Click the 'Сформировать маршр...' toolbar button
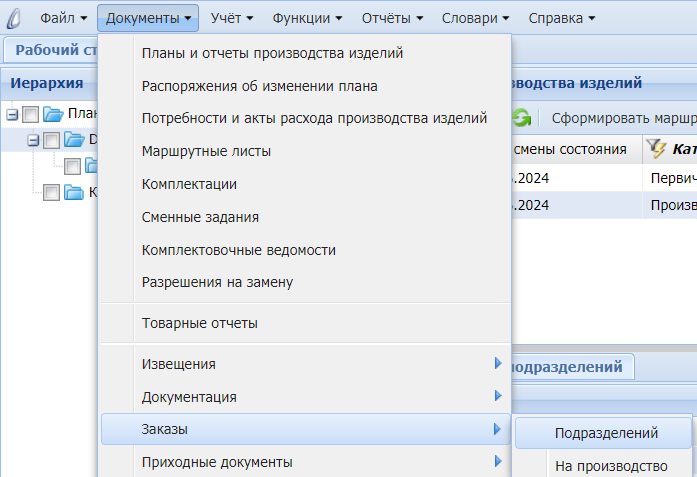Screen dimensions: 697x477 [622, 118]
